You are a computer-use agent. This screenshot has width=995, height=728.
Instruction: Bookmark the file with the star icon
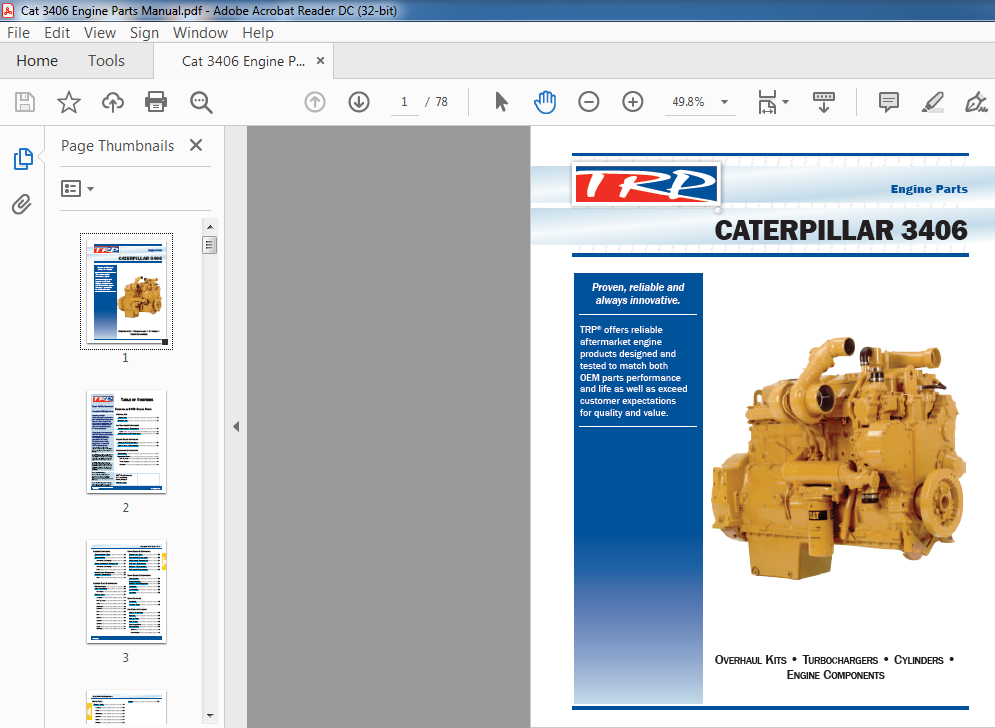69,102
